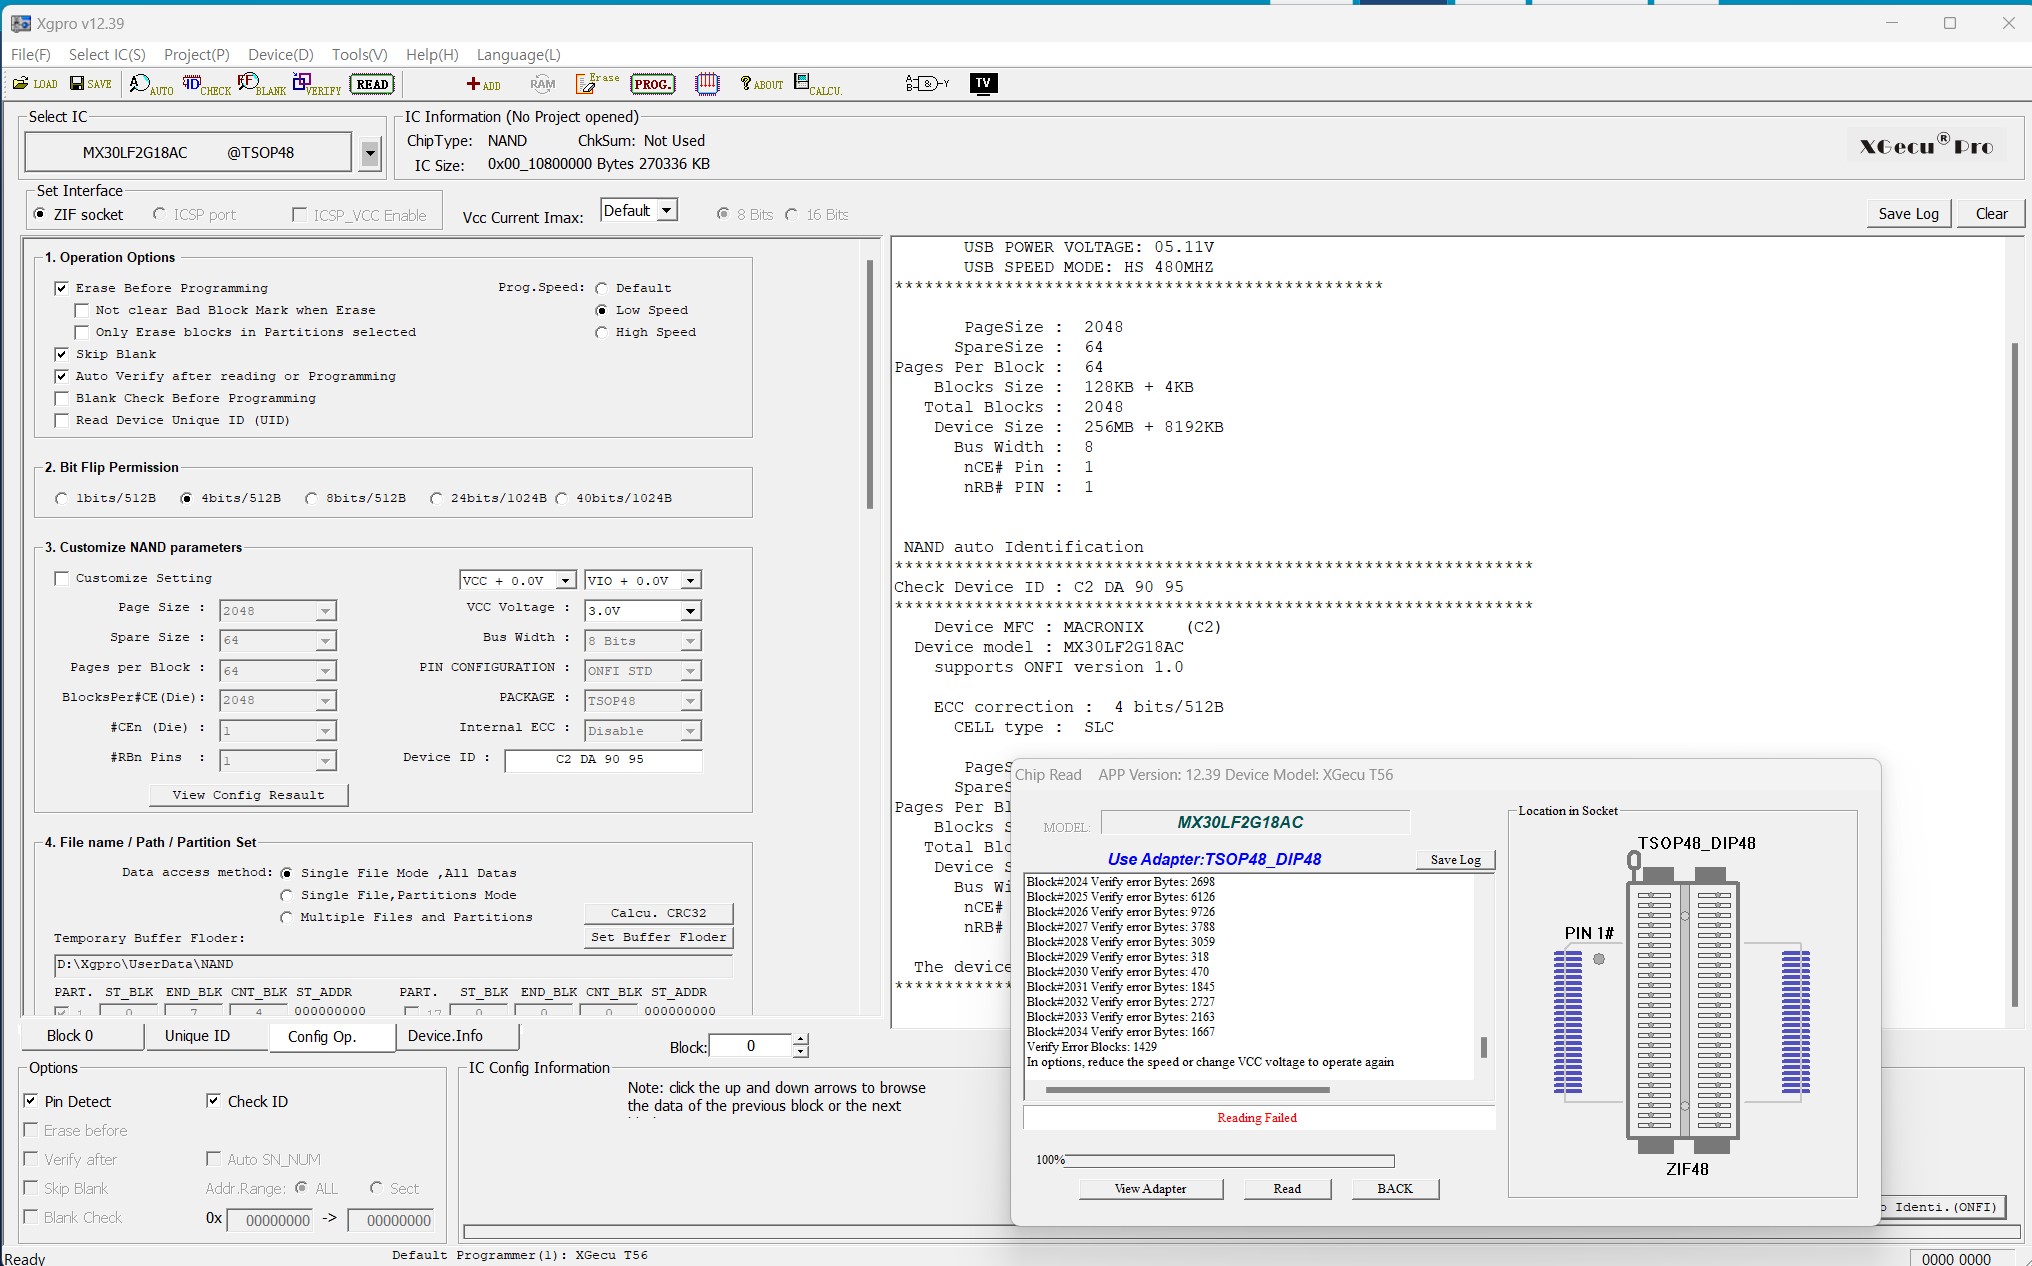This screenshot has width=2032, height=1266.
Task: Expand the VCC Voltage 3.0V dropdown
Action: tap(690, 611)
